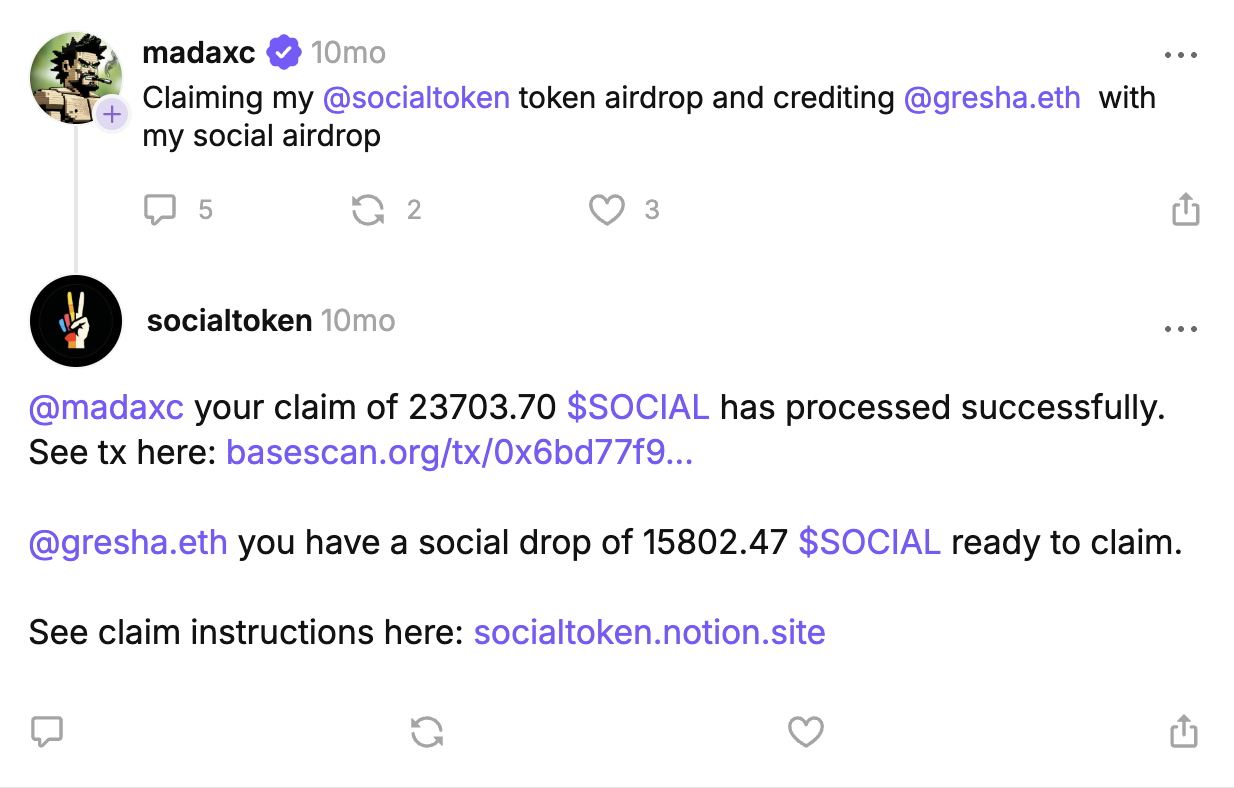Open more options for socialtoken's reply

point(1181,328)
